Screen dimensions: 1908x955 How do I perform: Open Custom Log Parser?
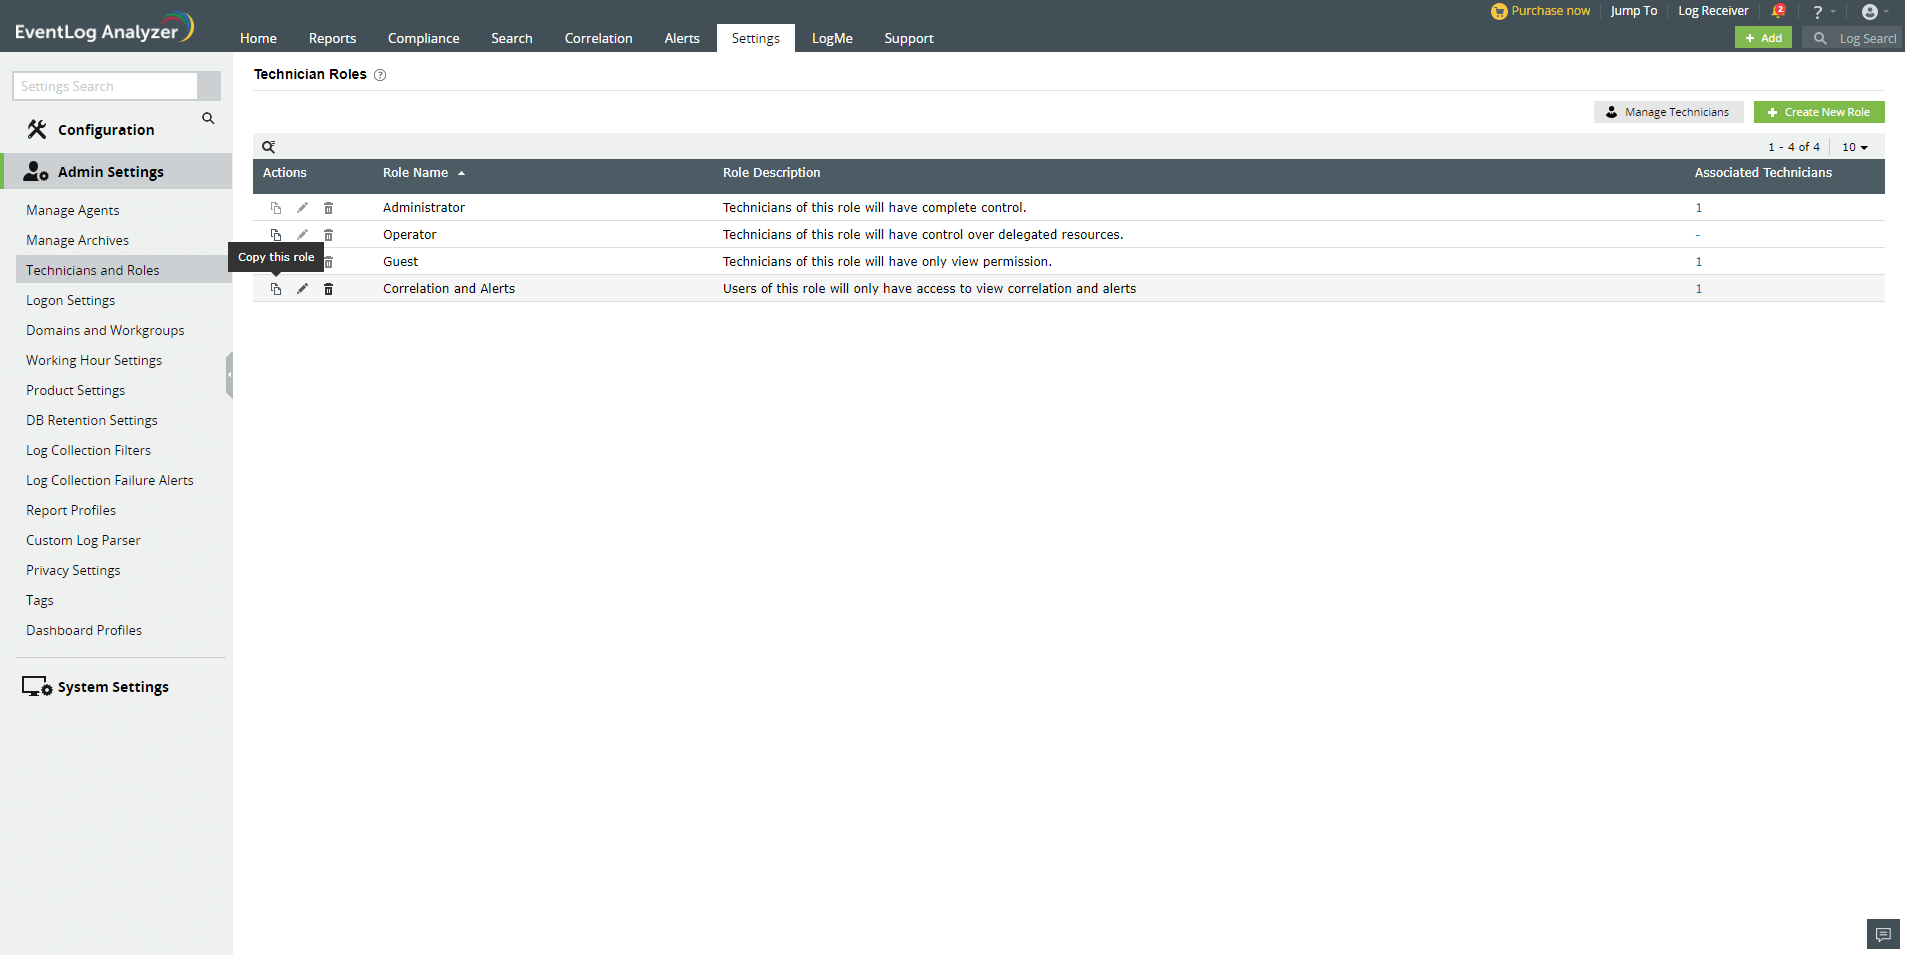tap(83, 540)
